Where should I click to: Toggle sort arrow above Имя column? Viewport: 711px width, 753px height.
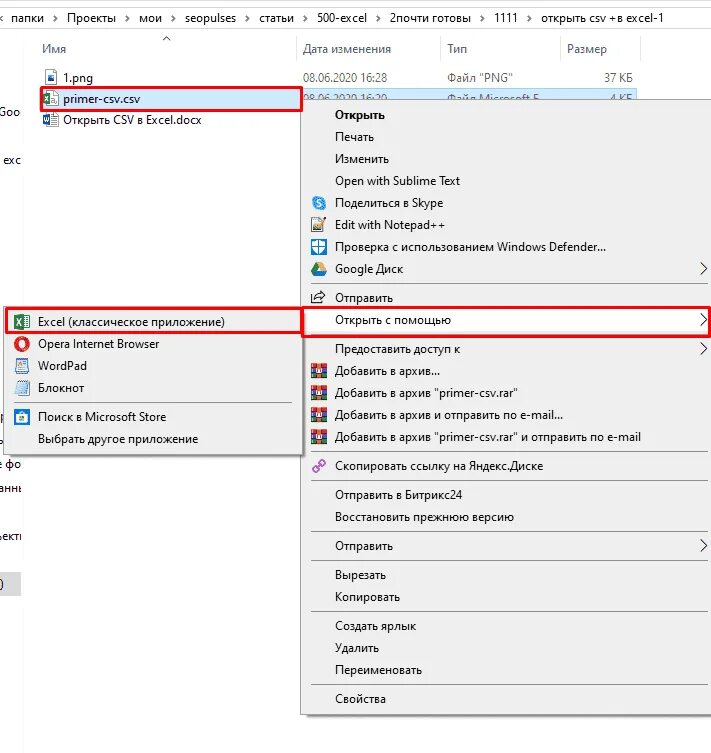pyautogui.click(x=167, y=38)
